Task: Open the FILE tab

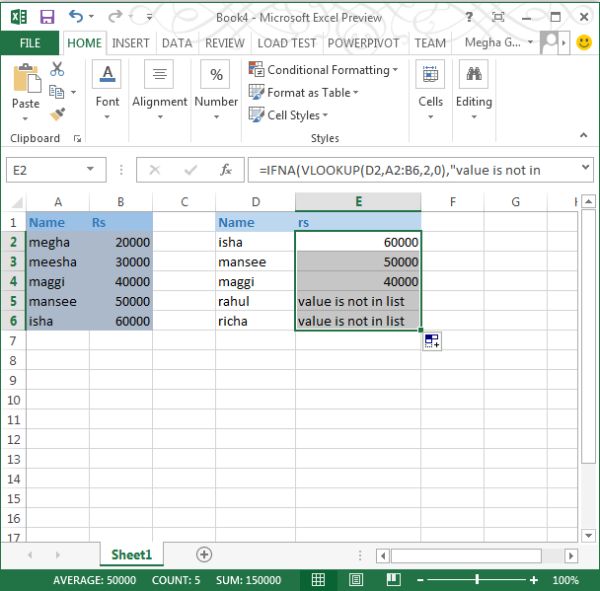Action: click(x=30, y=43)
